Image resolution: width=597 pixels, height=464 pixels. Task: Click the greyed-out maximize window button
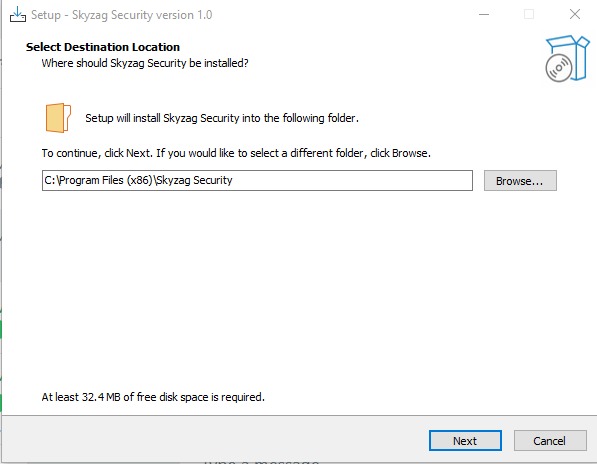[529, 14]
